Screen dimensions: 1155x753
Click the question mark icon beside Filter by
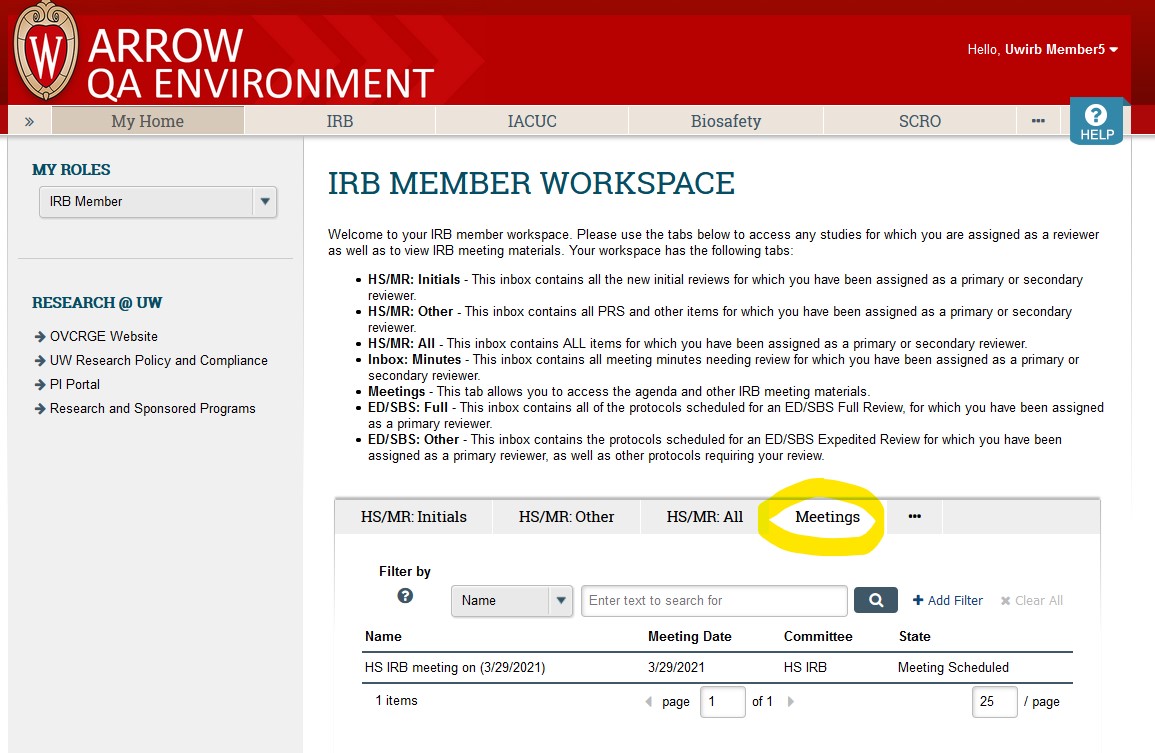(405, 595)
